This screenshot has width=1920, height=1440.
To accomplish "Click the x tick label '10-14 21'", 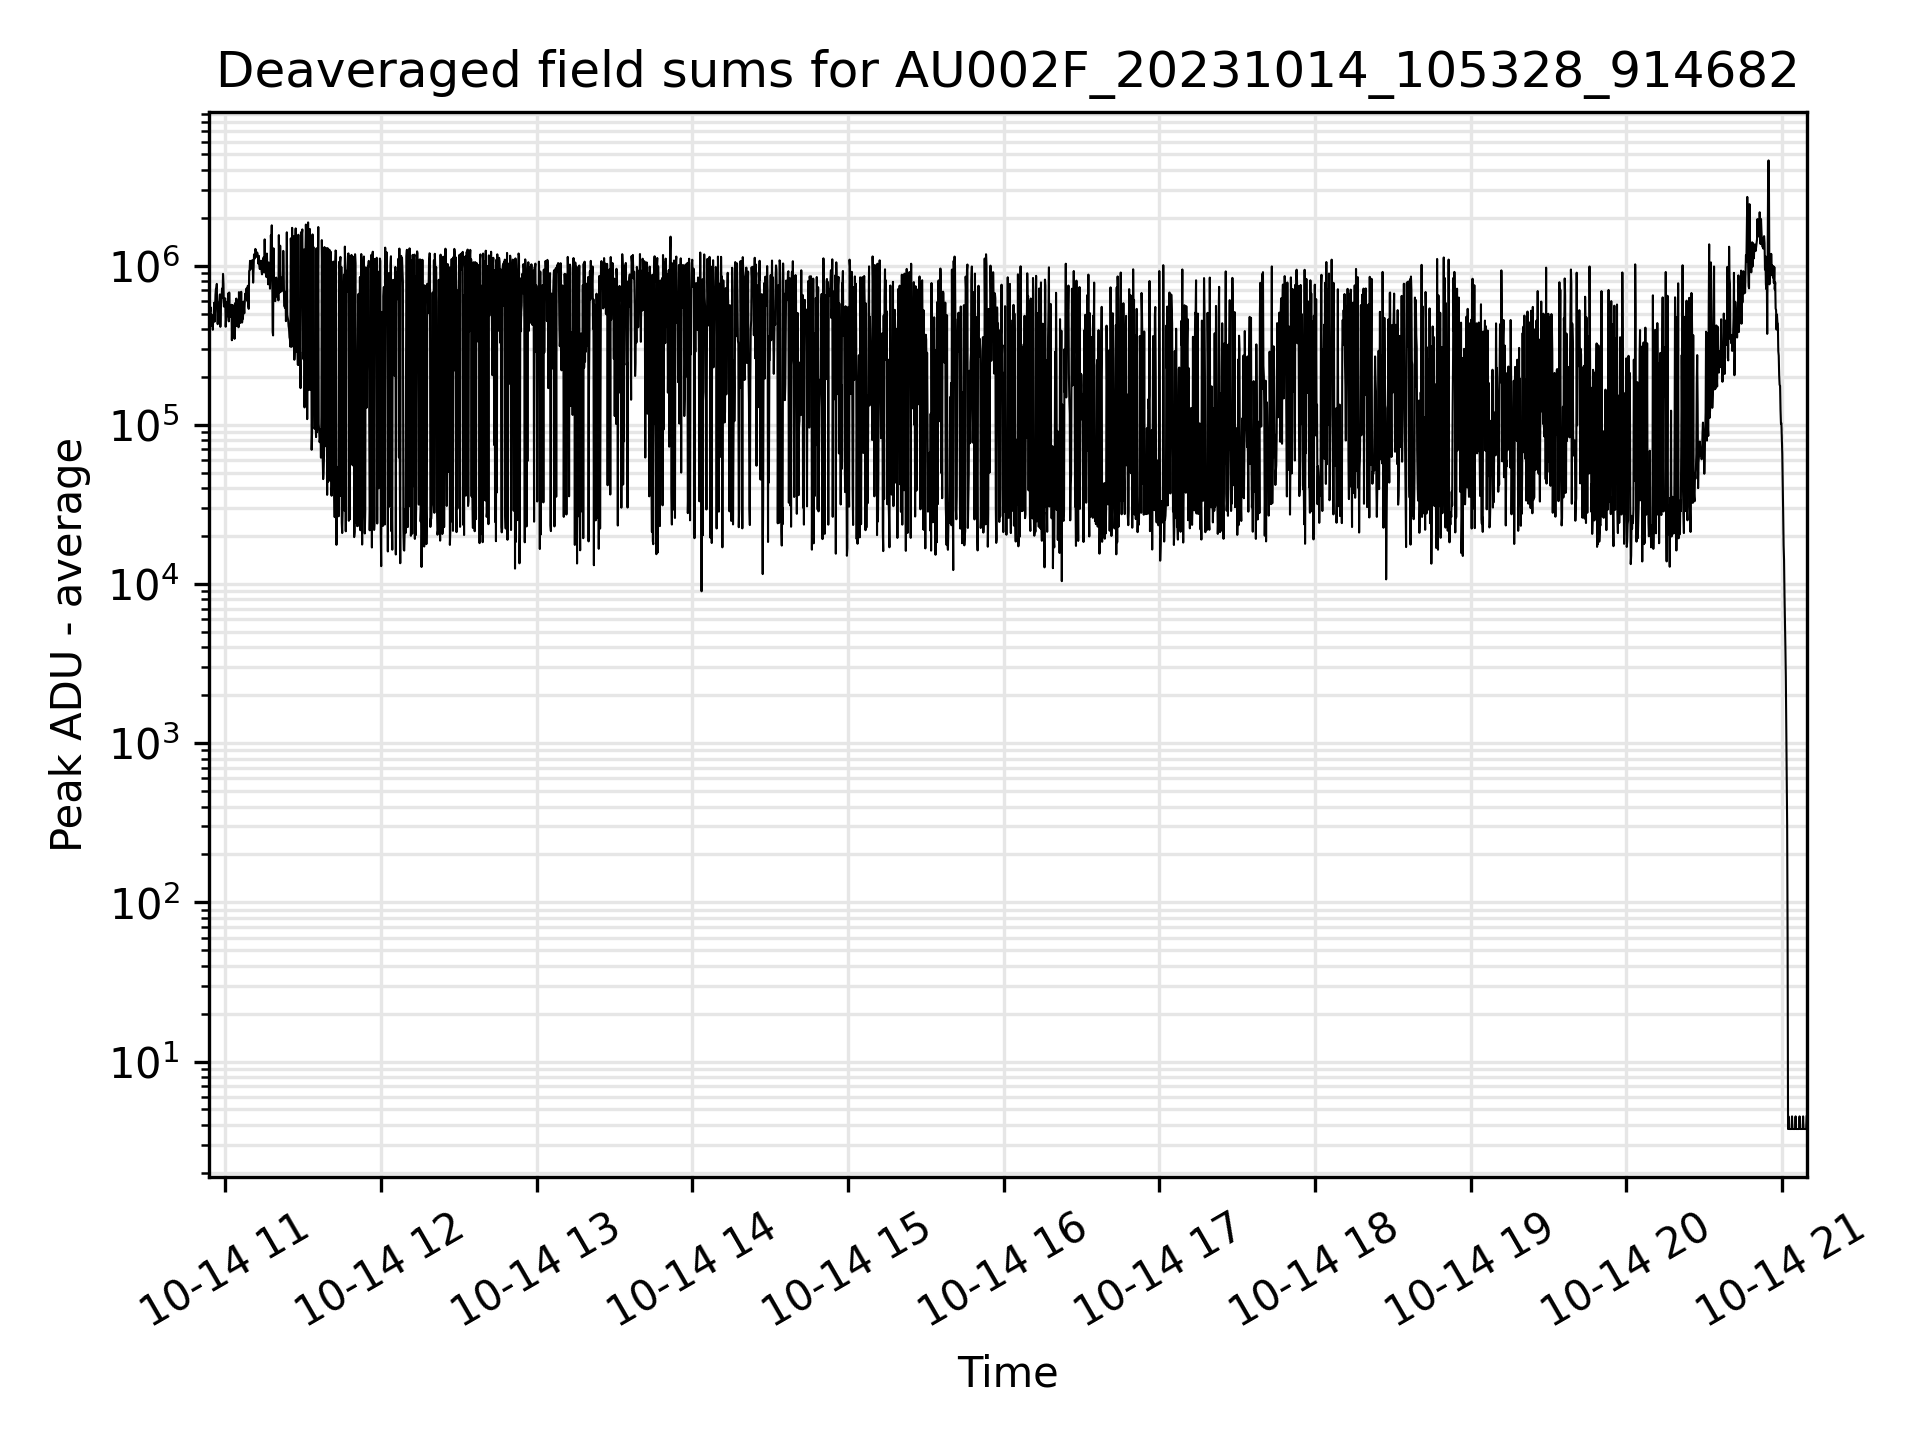I will (x=1781, y=1270).
